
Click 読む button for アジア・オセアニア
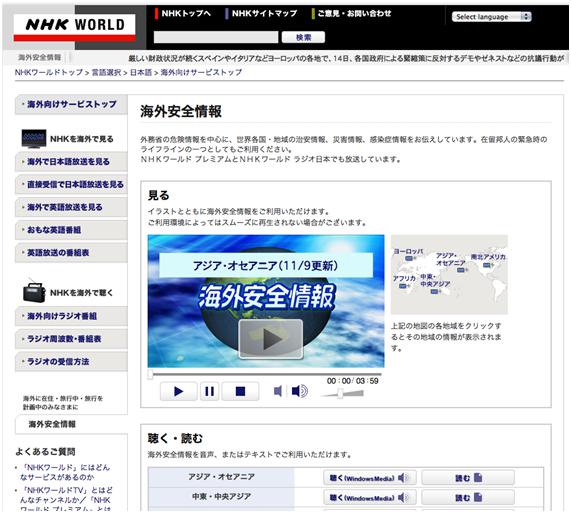[468, 478]
